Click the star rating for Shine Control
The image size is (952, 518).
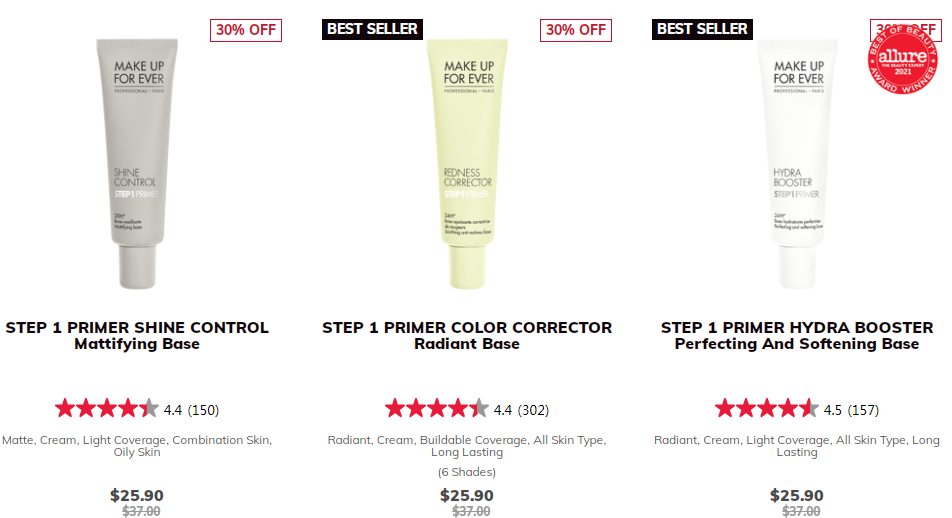tap(107, 408)
